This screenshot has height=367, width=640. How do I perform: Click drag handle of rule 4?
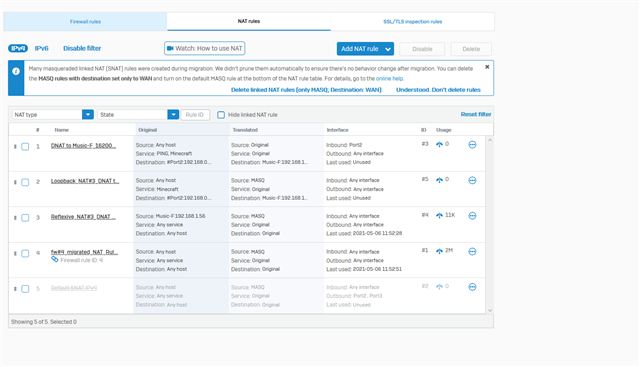coord(15,254)
